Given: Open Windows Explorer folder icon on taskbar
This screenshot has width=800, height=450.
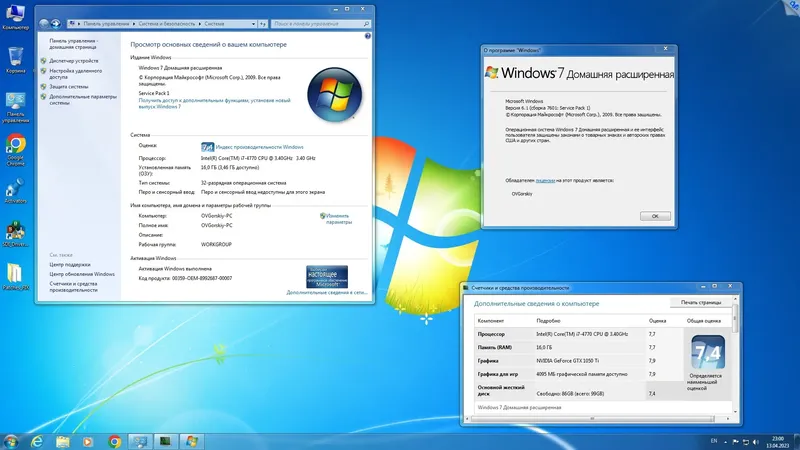Looking at the screenshot, I should [x=63, y=441].
